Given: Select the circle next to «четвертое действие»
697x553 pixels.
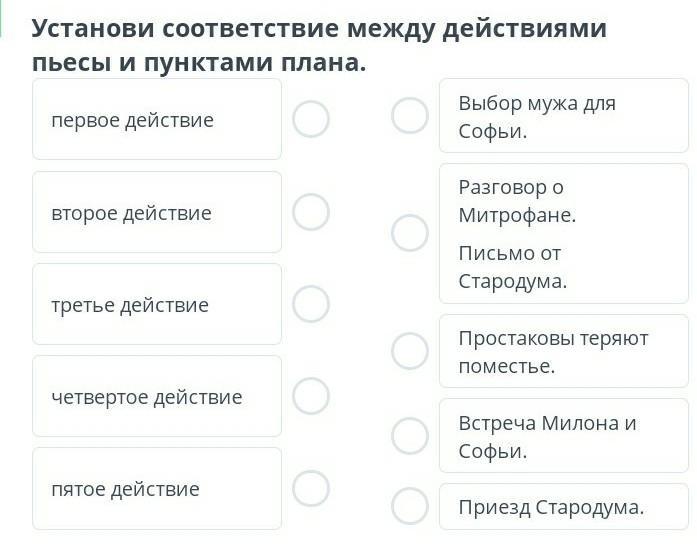Looking at the screenshot, I should (x=311, y=396).
